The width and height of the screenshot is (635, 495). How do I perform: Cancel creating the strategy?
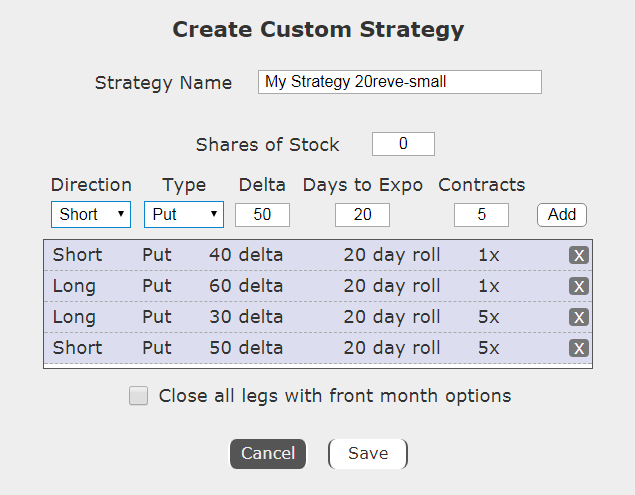pyautogui.click(x=268, y=453)
